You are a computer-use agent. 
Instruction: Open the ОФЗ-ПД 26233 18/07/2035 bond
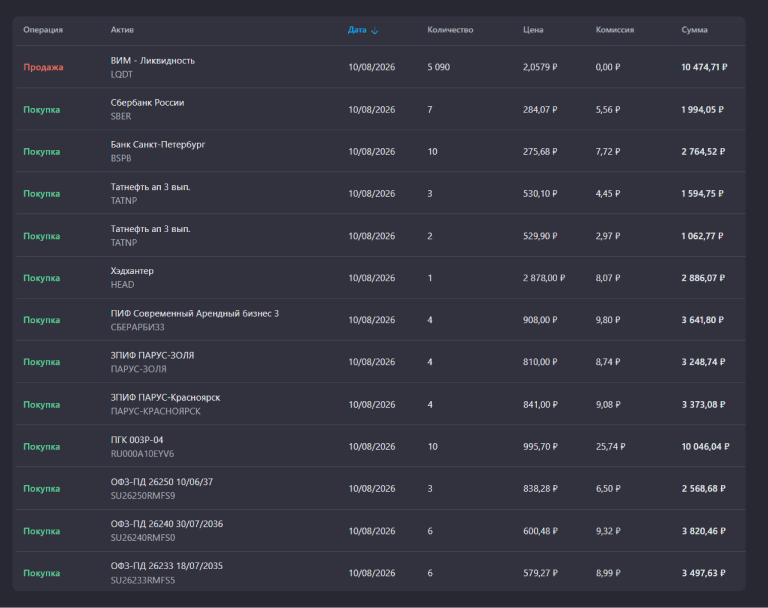[167, 566]
